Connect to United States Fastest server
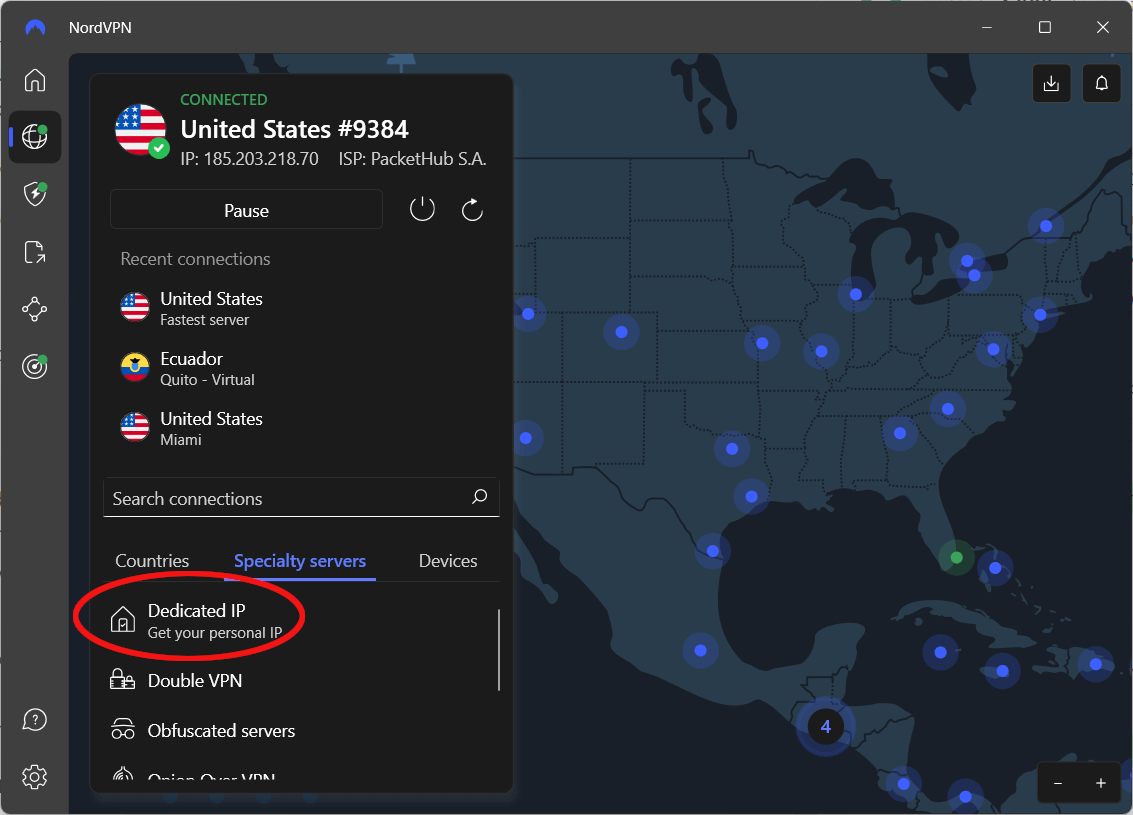Screen dimensions: 1133x815 pos(301,309)
